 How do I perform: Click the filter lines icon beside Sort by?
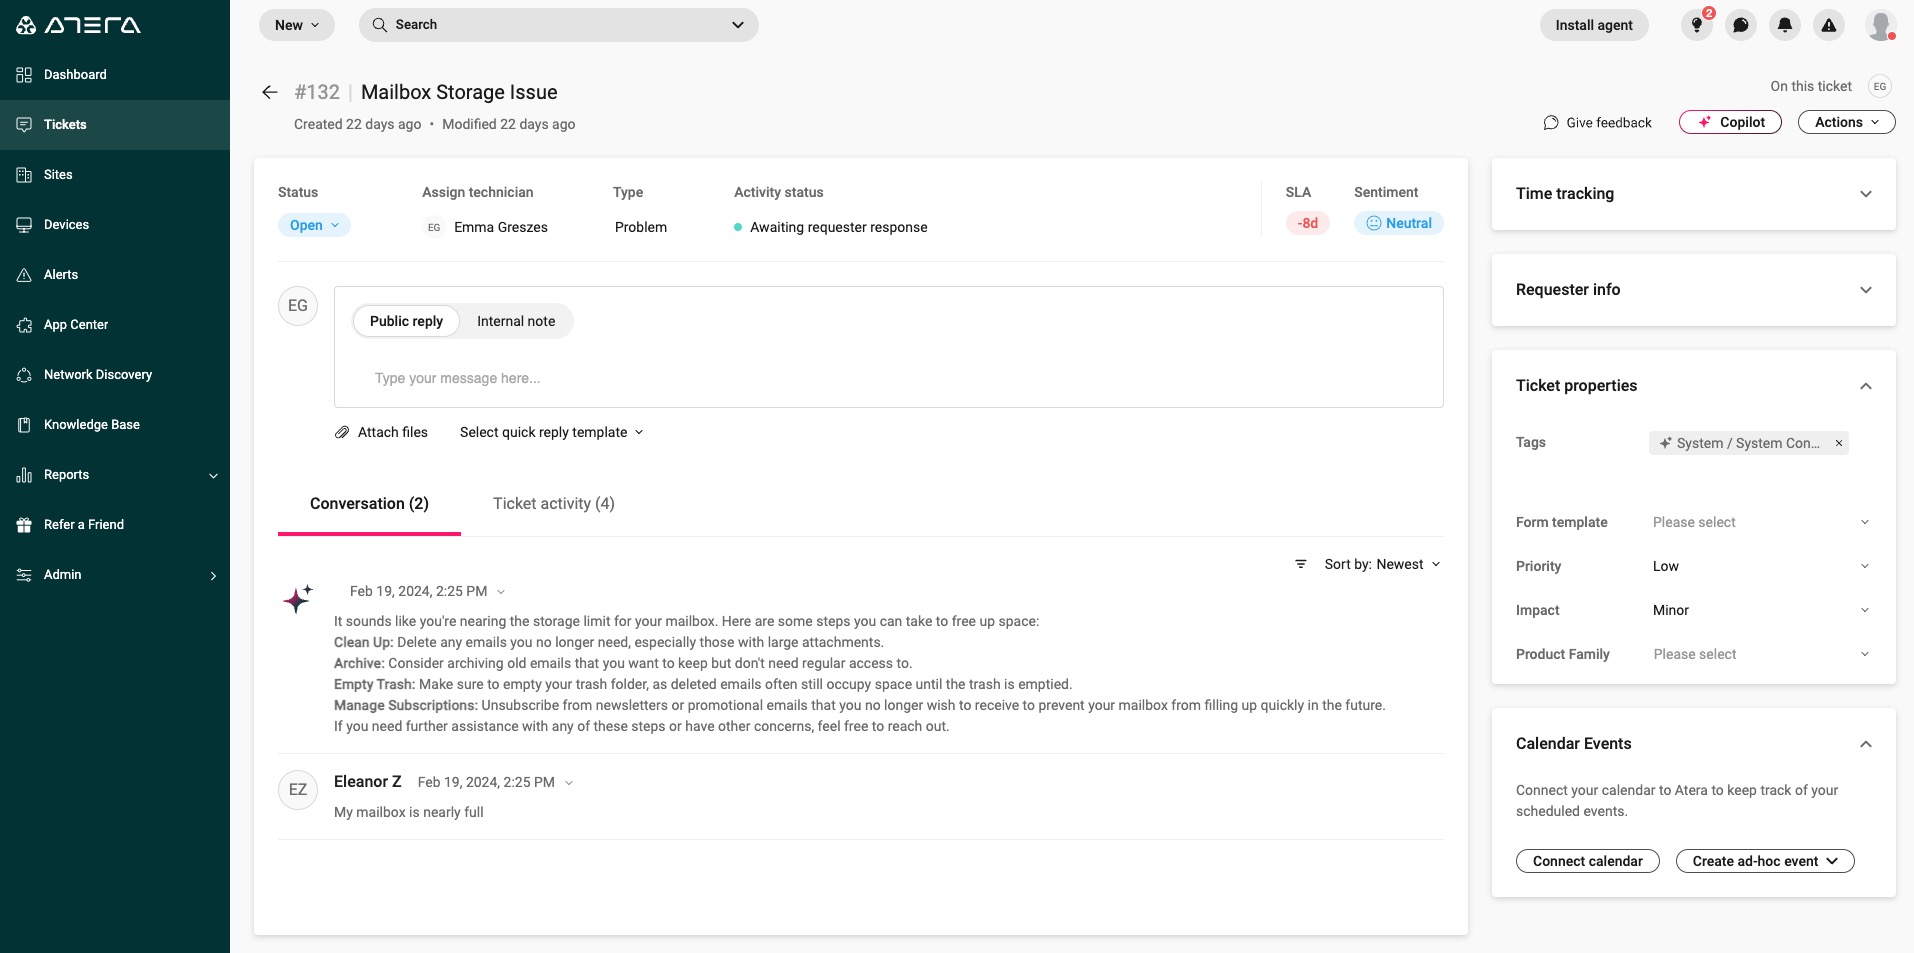(x=1301, y=564)
